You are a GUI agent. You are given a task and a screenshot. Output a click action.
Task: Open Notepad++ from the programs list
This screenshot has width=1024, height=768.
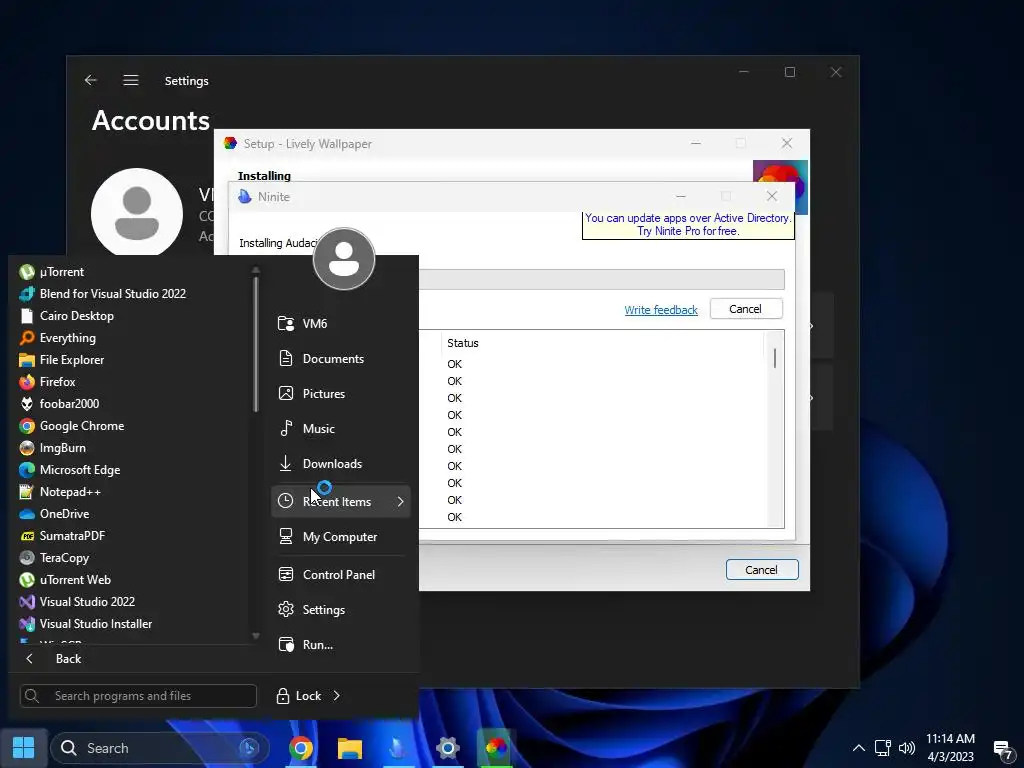click(61, 492)
